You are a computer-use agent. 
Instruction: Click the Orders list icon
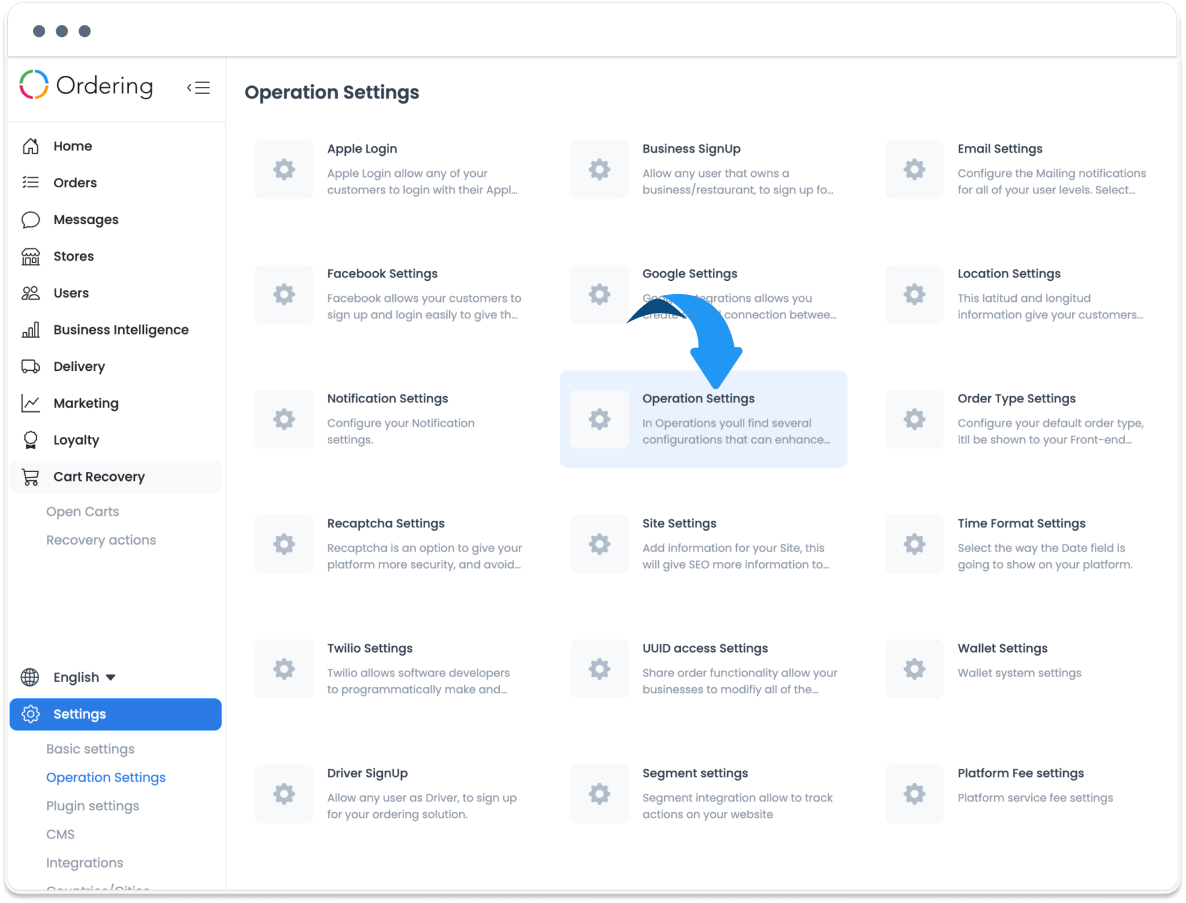coord(30,182)
